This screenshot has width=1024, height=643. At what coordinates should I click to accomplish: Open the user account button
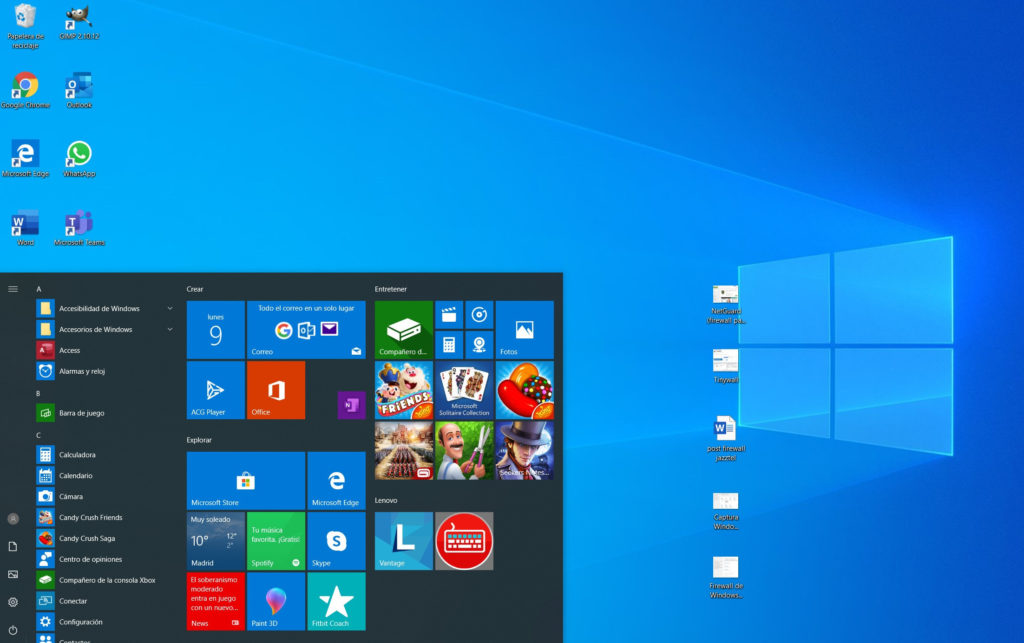tap(13, 519)
